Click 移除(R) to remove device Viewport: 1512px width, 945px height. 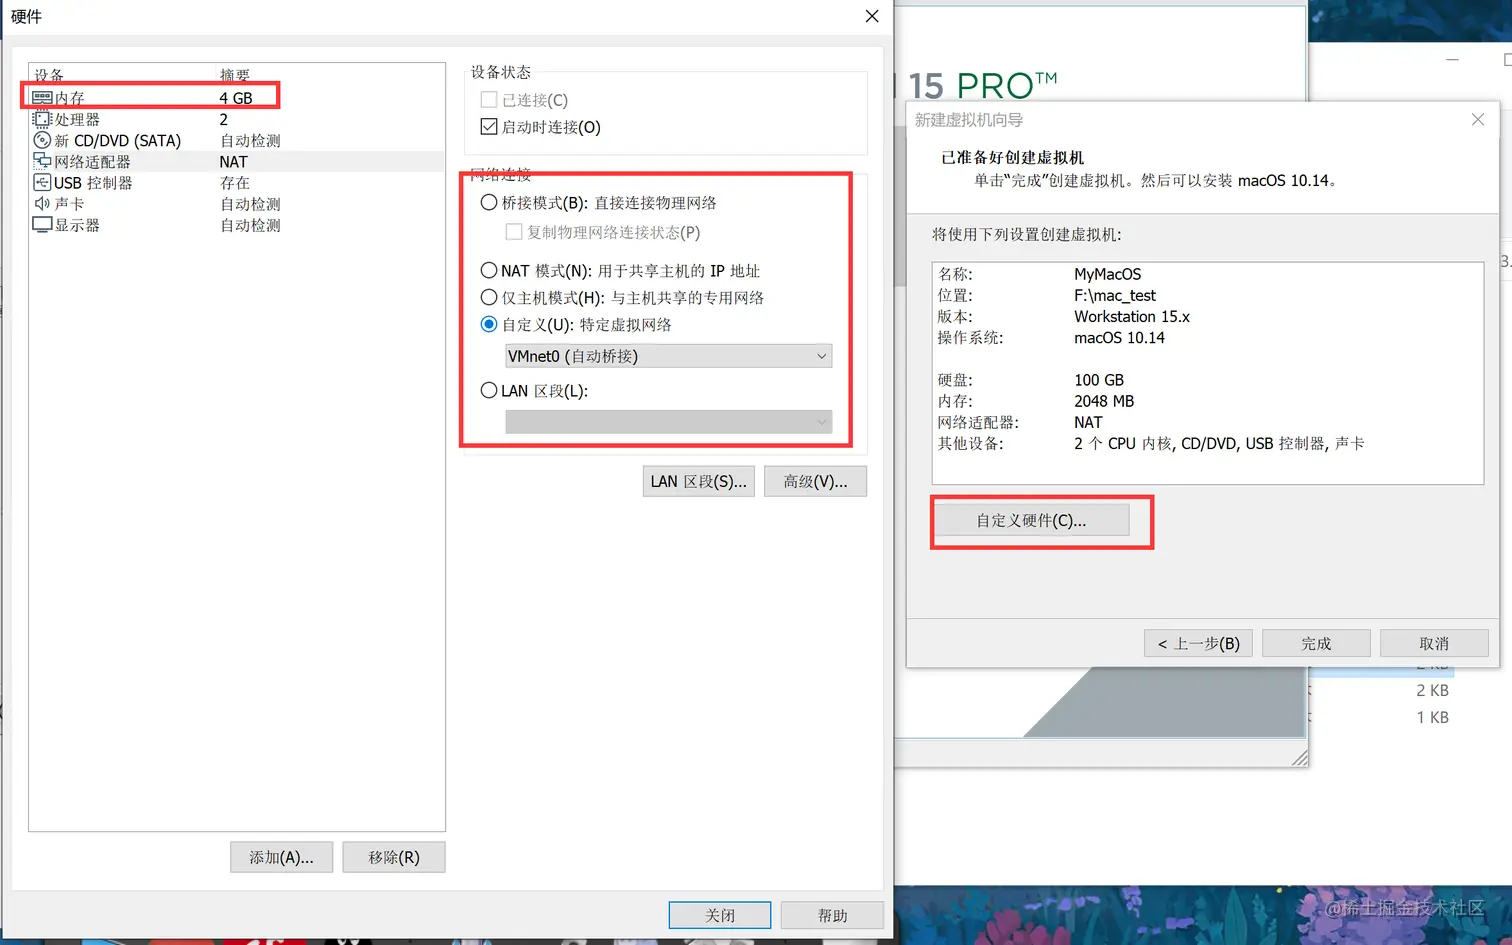click(394, 857)
